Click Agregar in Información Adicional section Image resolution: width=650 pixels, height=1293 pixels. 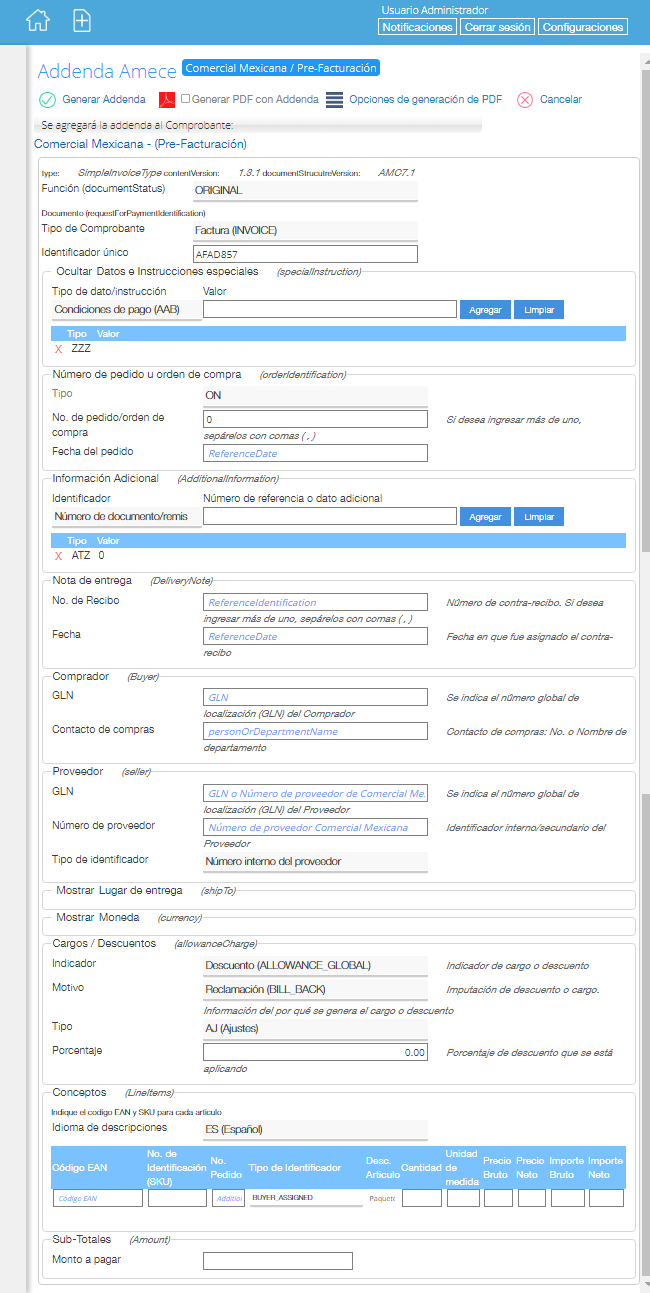485,517
